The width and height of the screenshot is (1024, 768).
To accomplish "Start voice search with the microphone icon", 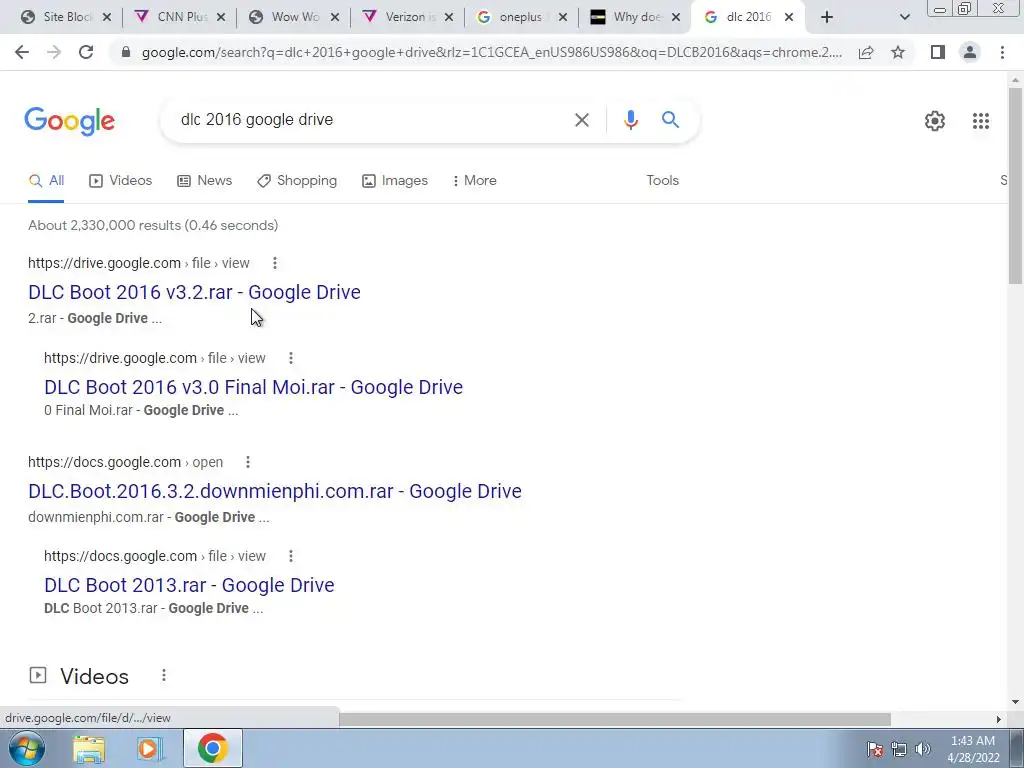I will pyautogui.click(x=630, y=120).
